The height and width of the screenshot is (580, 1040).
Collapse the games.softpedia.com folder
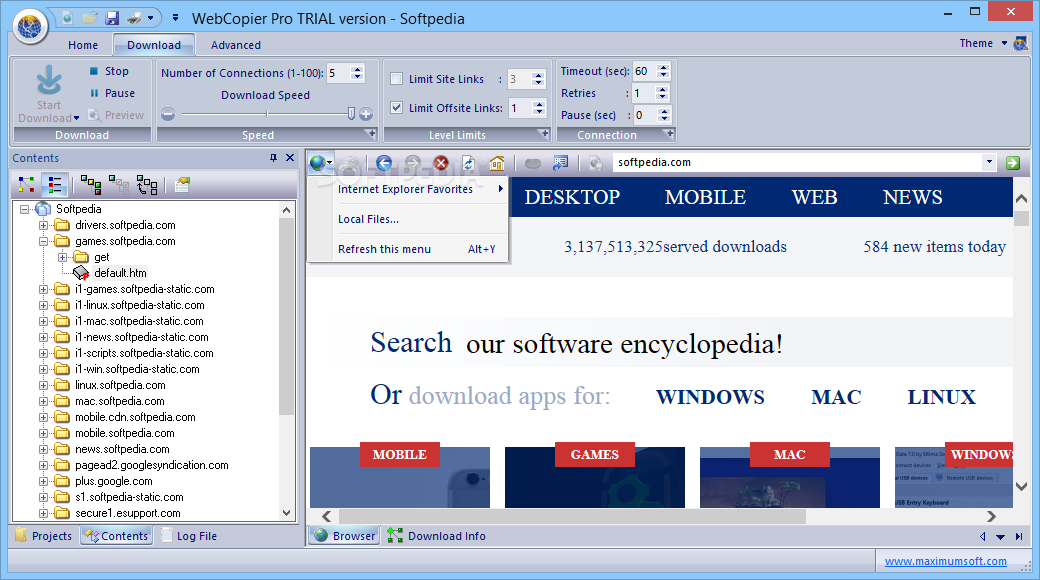(43, 241)
